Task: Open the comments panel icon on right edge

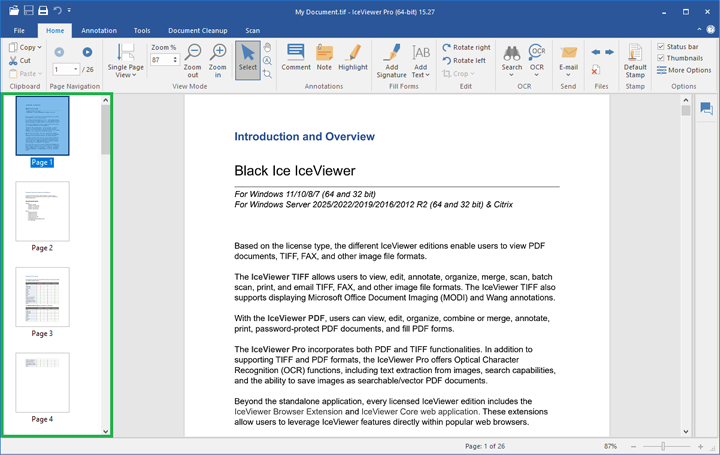Action: click(706, 109)
